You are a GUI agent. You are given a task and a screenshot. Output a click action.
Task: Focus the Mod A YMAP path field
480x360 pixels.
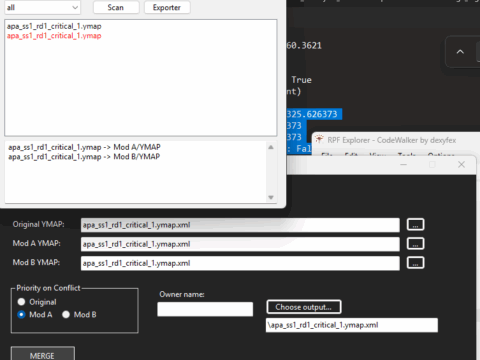click(x=240, y=244)
